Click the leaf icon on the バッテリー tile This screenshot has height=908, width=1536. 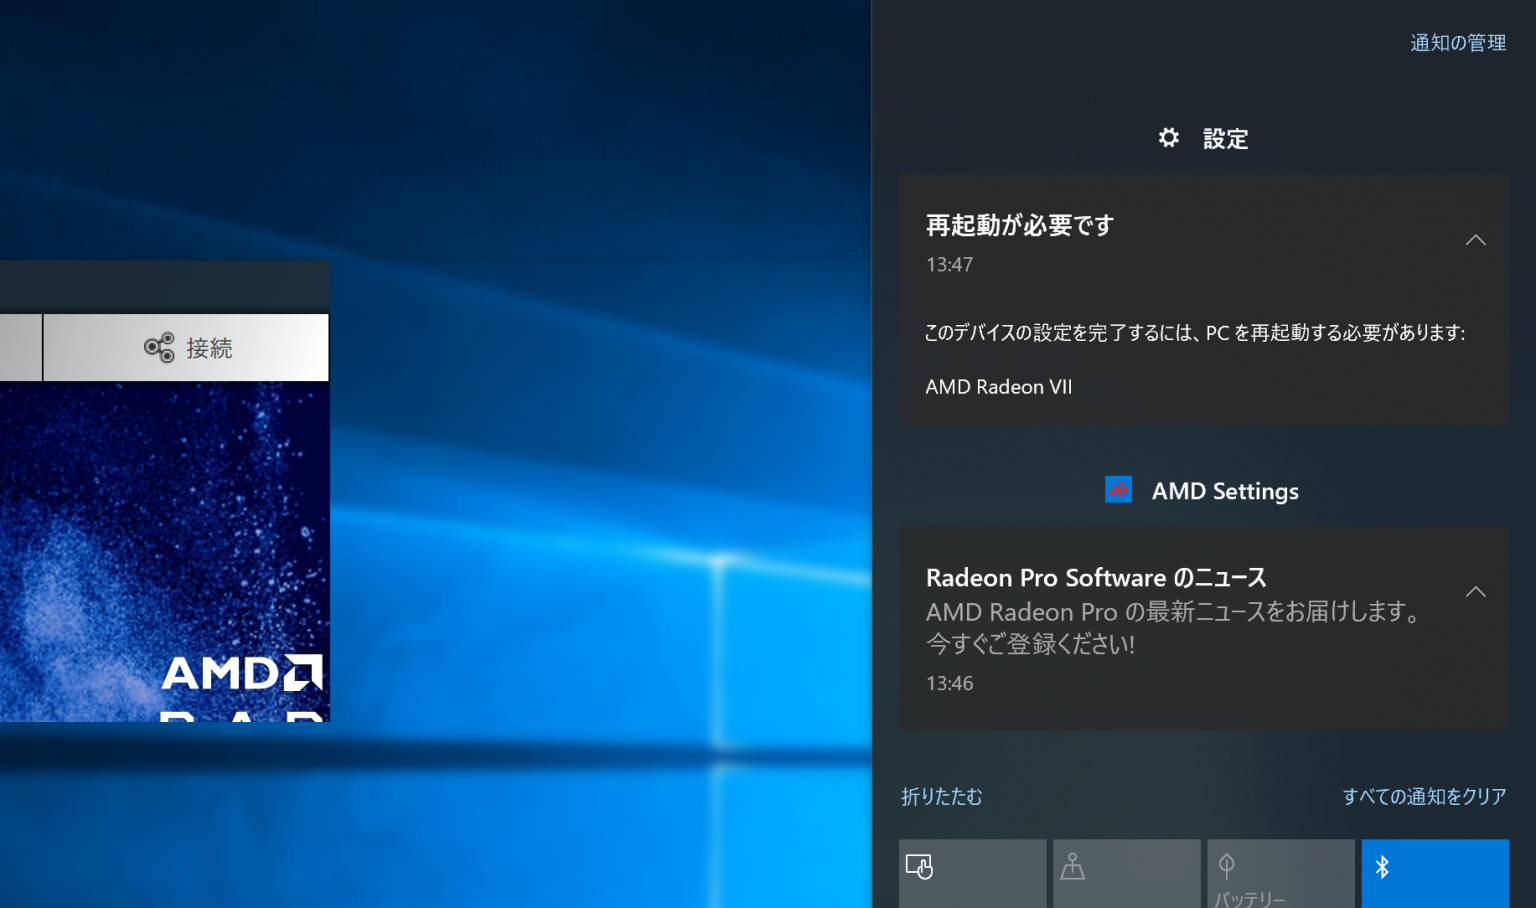(1227, 867)
